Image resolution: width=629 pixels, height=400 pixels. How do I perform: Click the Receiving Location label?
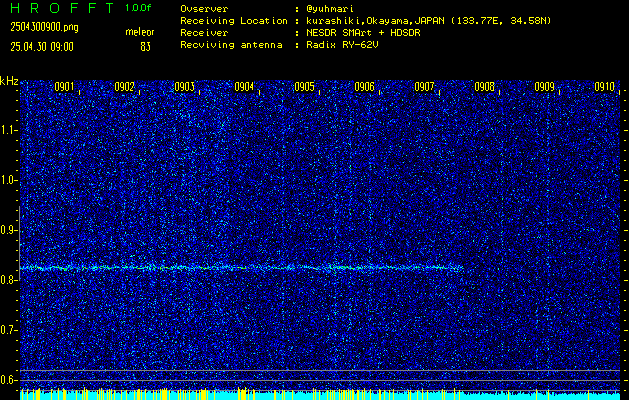234,21
